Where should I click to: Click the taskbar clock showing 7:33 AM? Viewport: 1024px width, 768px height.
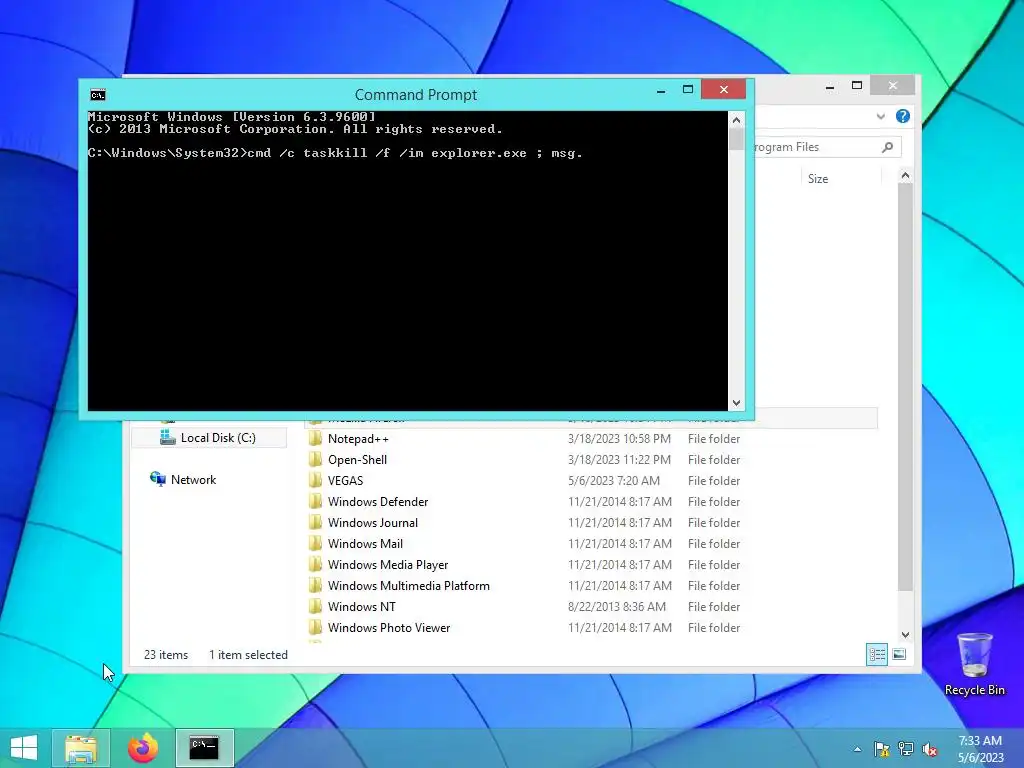(x=980, y=741)
